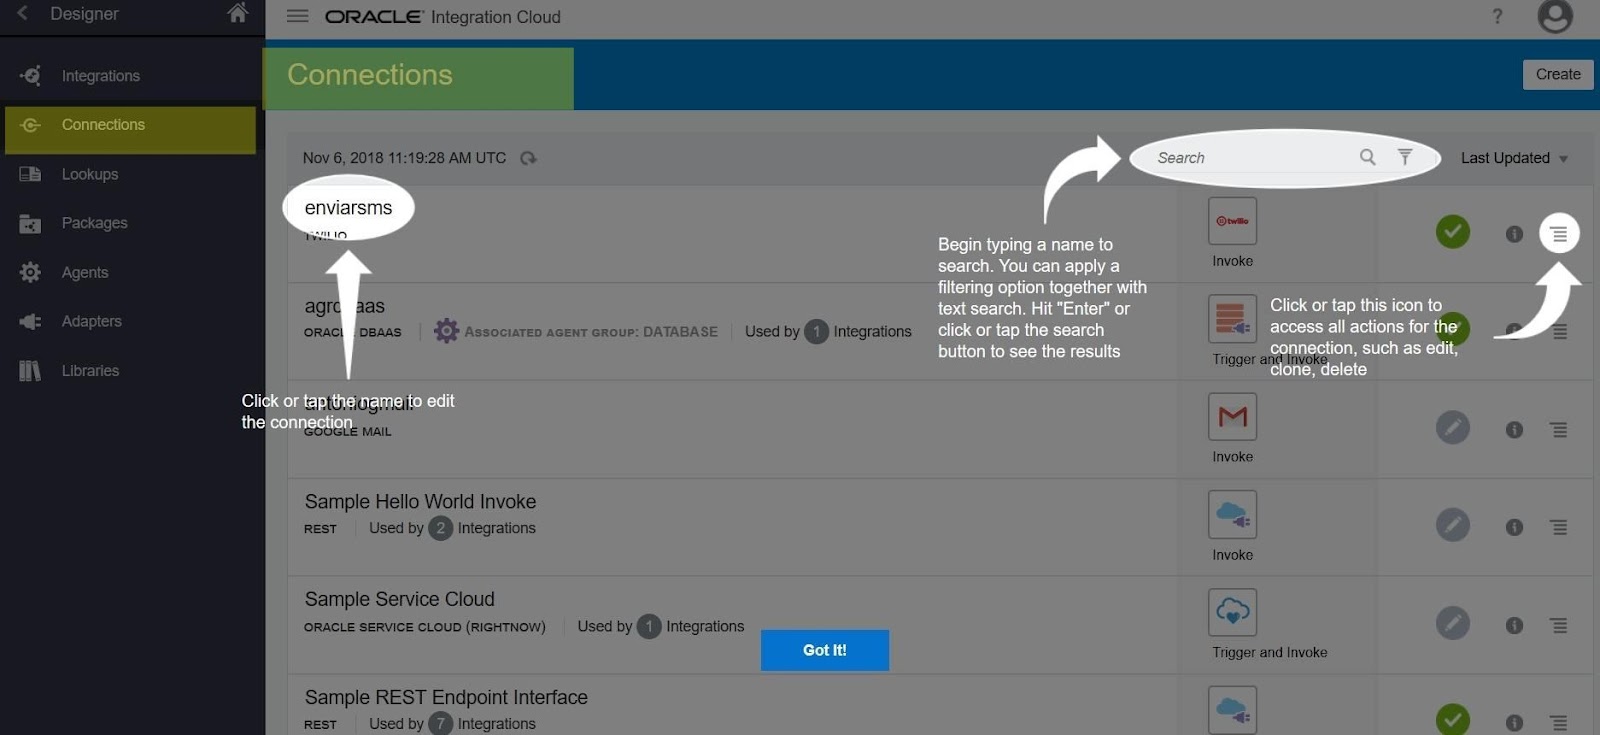The width and height of the screenshot is (1600, 735).
Task: Show info for the enviarsms connection
Action: coord(1514,234)
